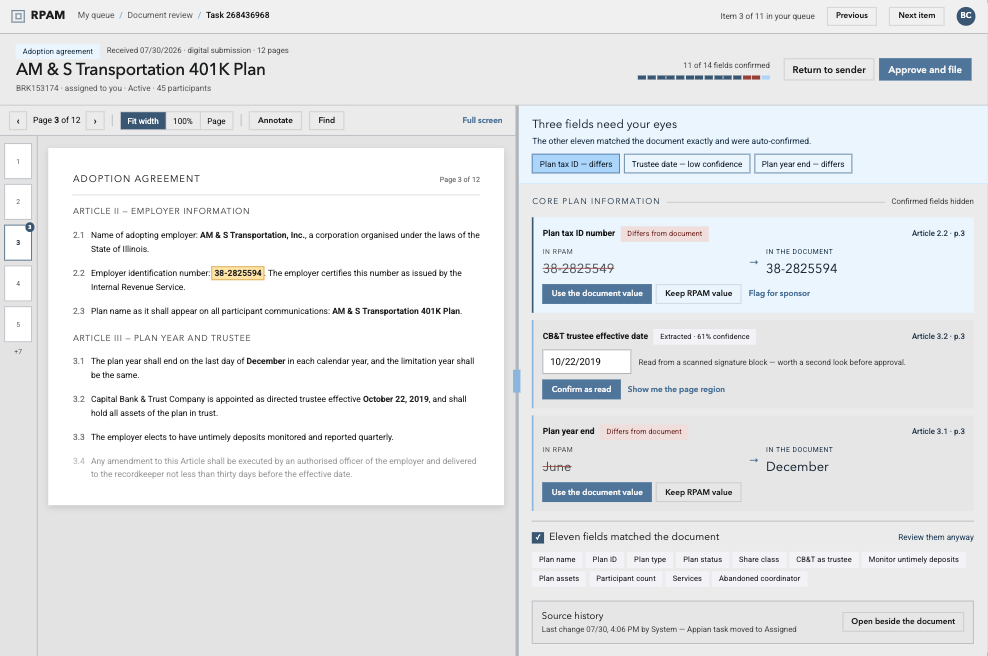Viewport: 988px width, 656px height.
Task: Click the December document value
Action: point(797,467)
